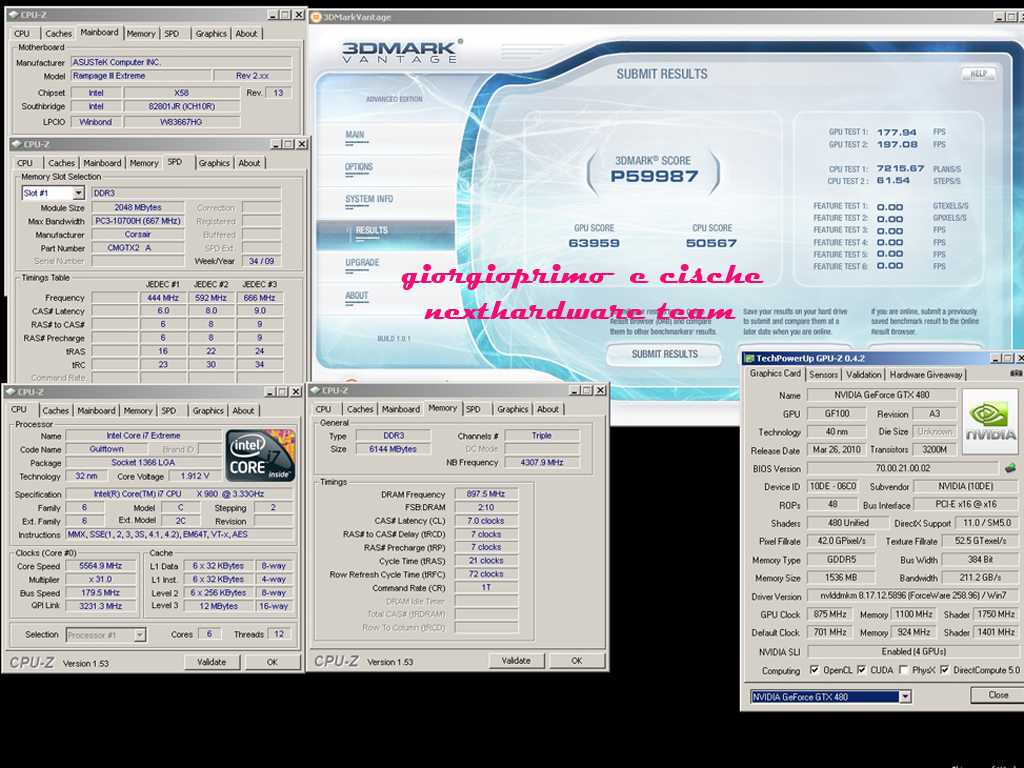Click OK in the Memory timings CPU-Z window

[x=577, y=661]
